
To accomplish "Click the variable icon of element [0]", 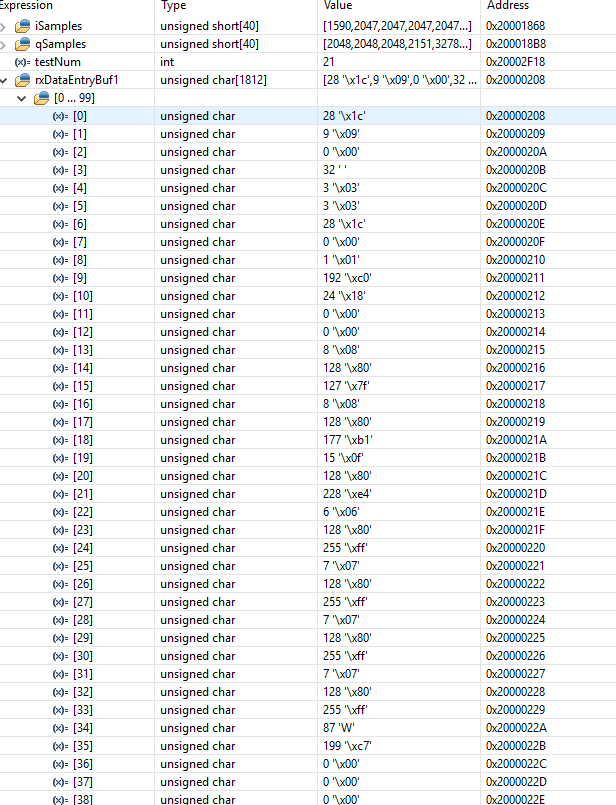I will click(60, 117).
